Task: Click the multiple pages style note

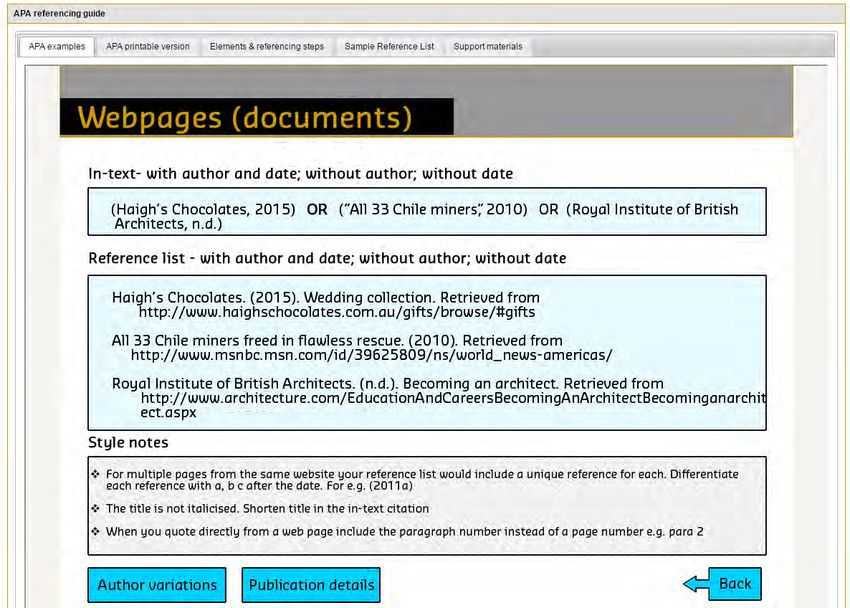Action: 422,480
